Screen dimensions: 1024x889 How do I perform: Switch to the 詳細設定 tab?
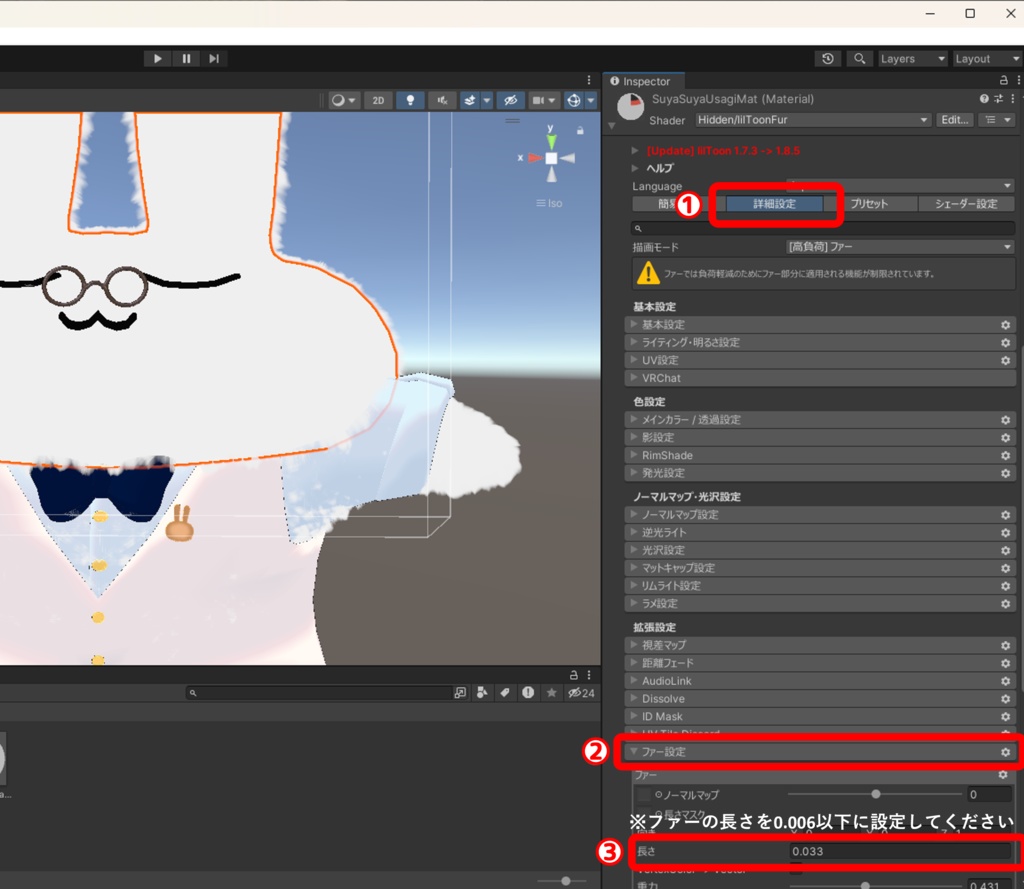coord(775,204)
